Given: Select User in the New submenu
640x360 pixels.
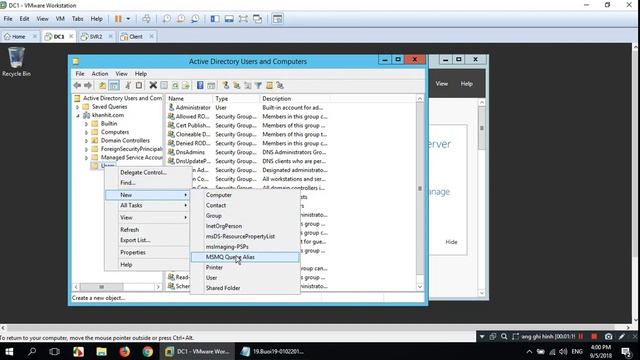Looking at the screenshot, I should pyautogui.click(x=245, y=278).
